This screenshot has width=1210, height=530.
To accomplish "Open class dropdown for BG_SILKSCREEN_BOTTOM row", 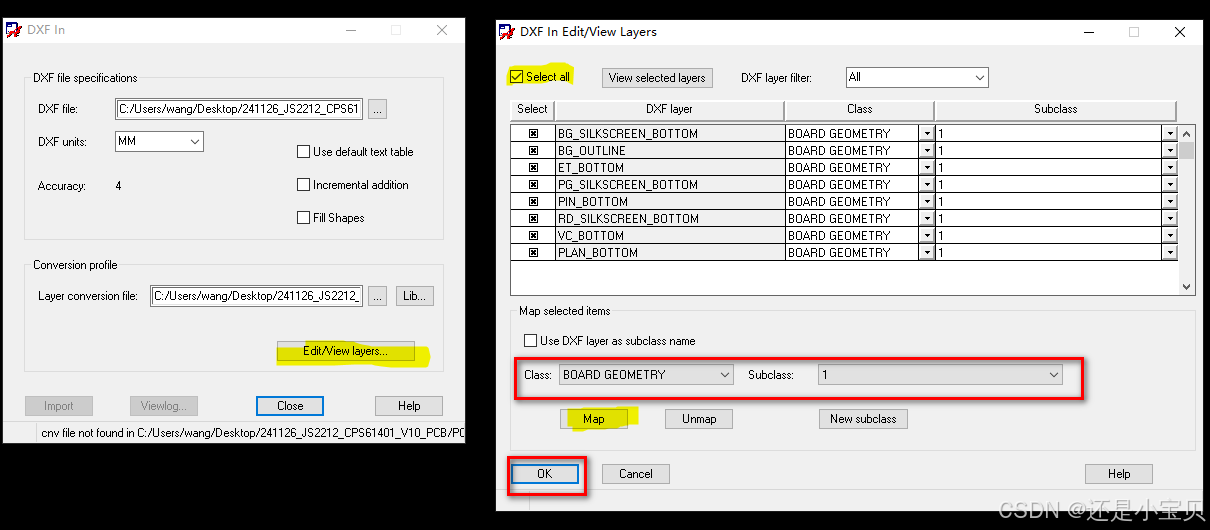I will [926, 134].
